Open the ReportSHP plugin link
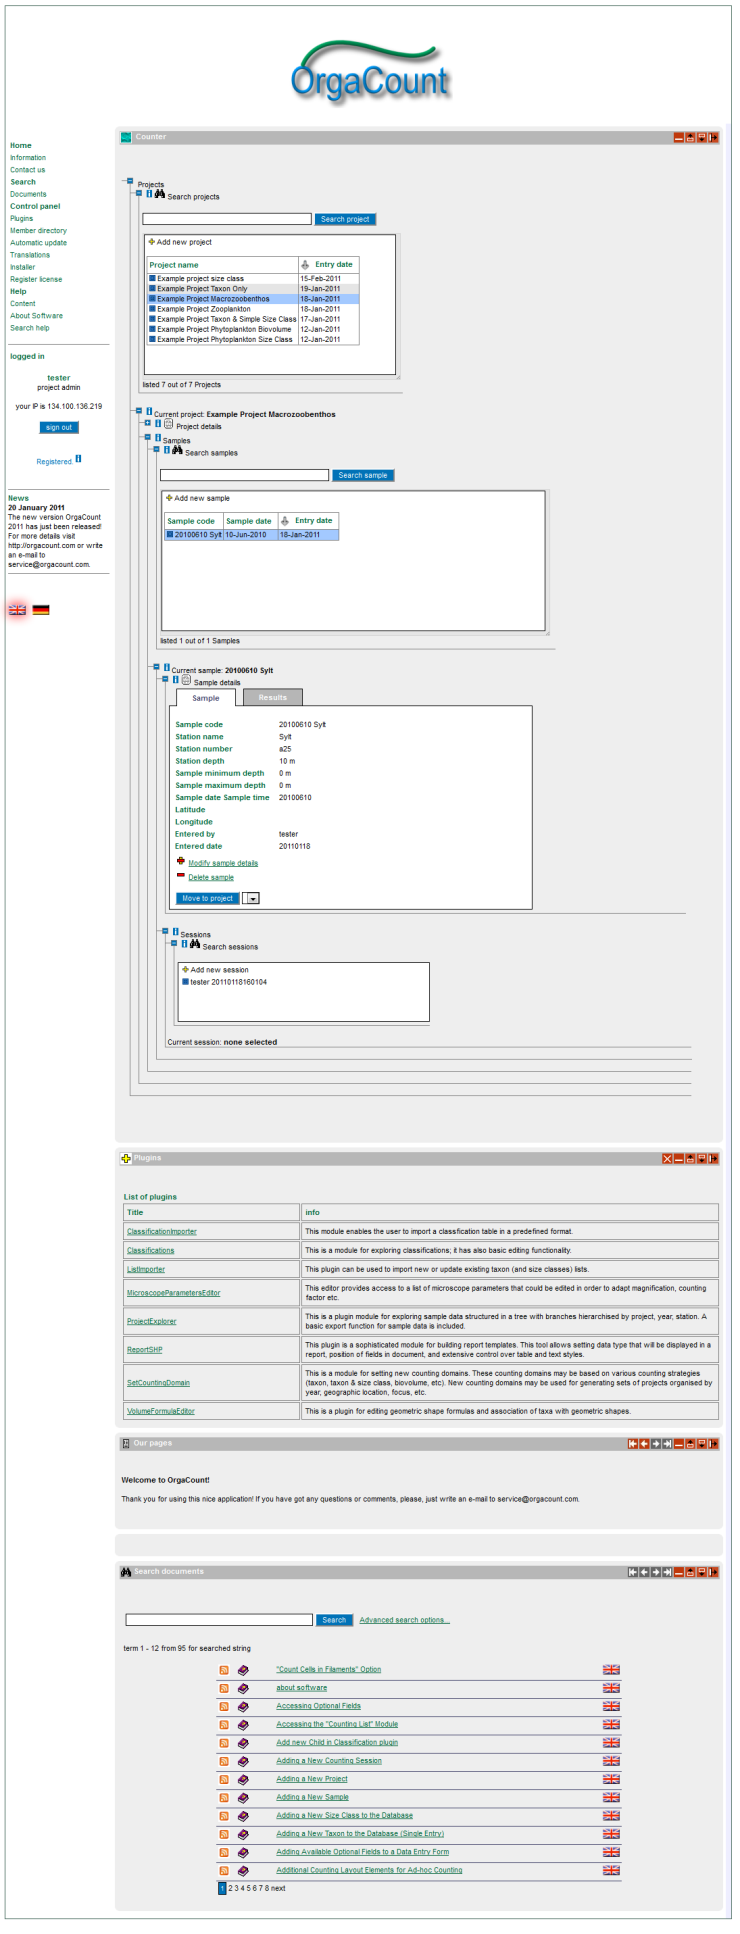 pos(145,1349)
